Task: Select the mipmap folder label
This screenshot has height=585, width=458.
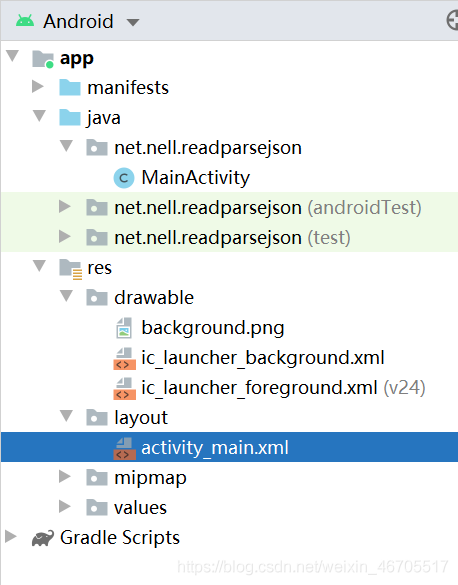Action: 150,478
